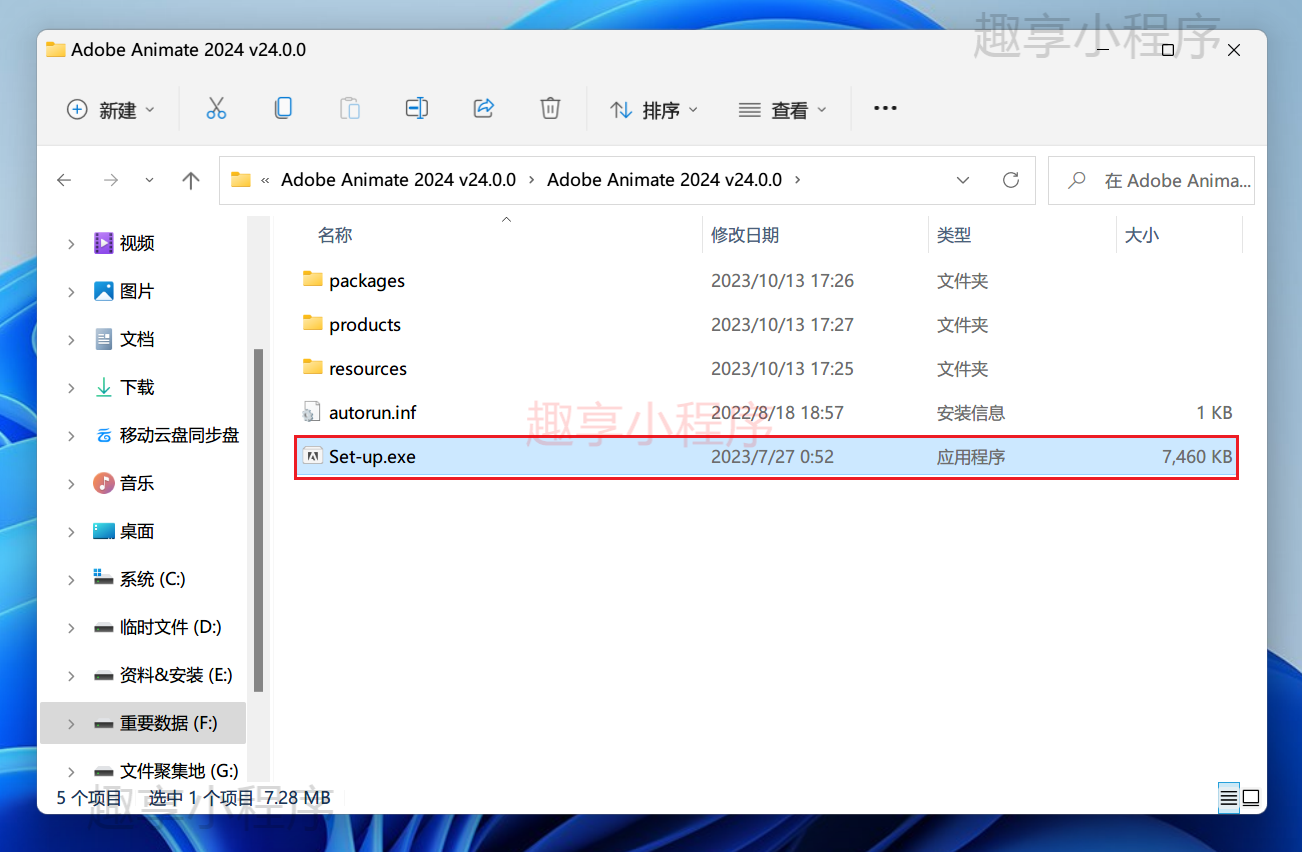Click second Adobe Animate 2024 breadcrumb
The height and width of the screenshot is (852, 1302).
(664, 180)
